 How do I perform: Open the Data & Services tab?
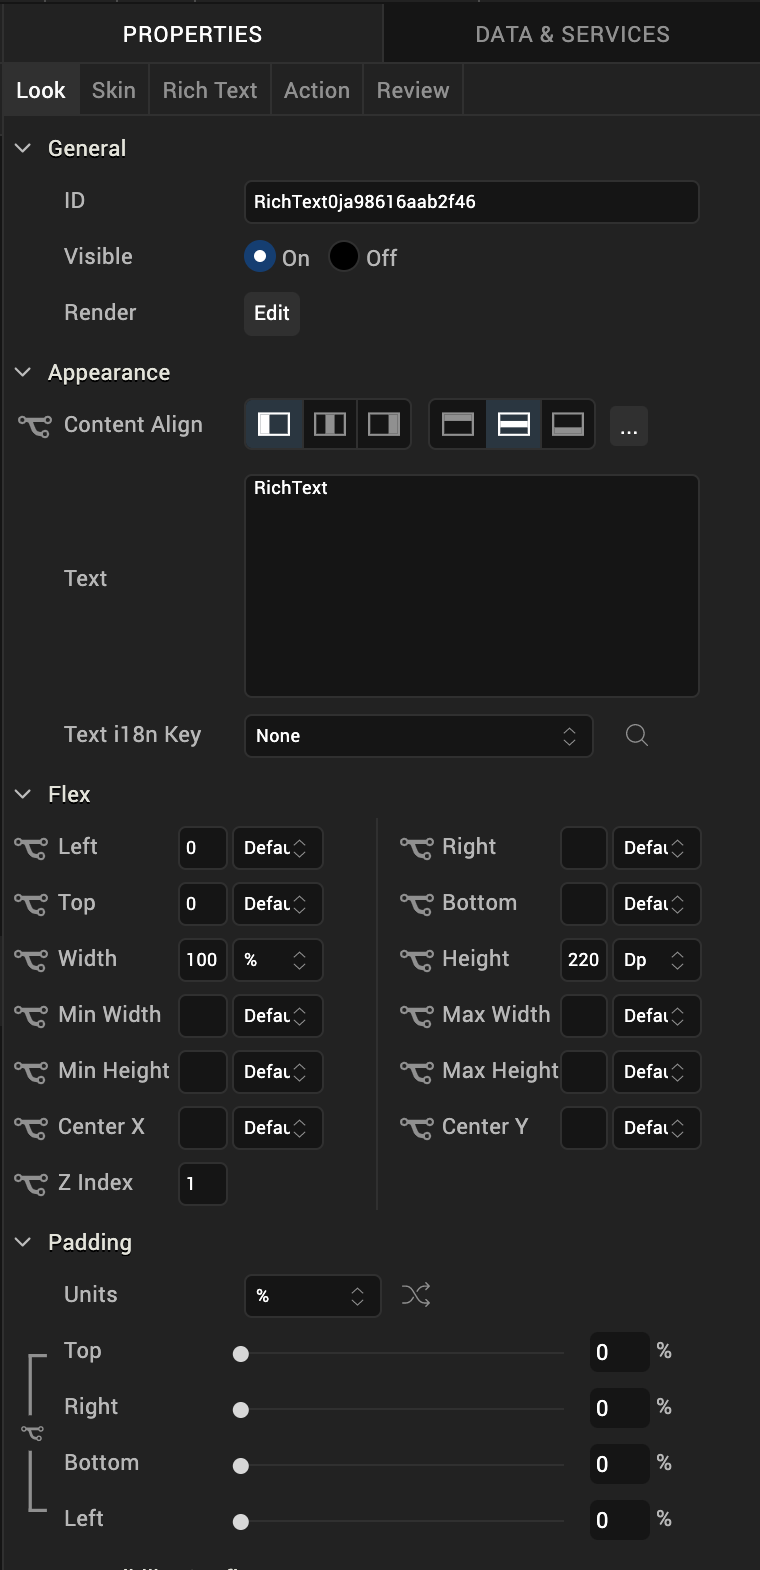click(x=572, y=34)
